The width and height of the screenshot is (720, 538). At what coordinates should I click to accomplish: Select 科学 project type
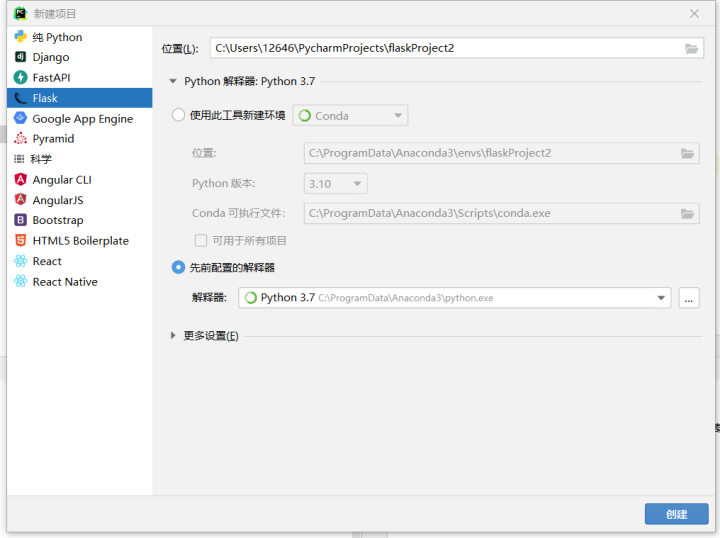coord(79,159)
